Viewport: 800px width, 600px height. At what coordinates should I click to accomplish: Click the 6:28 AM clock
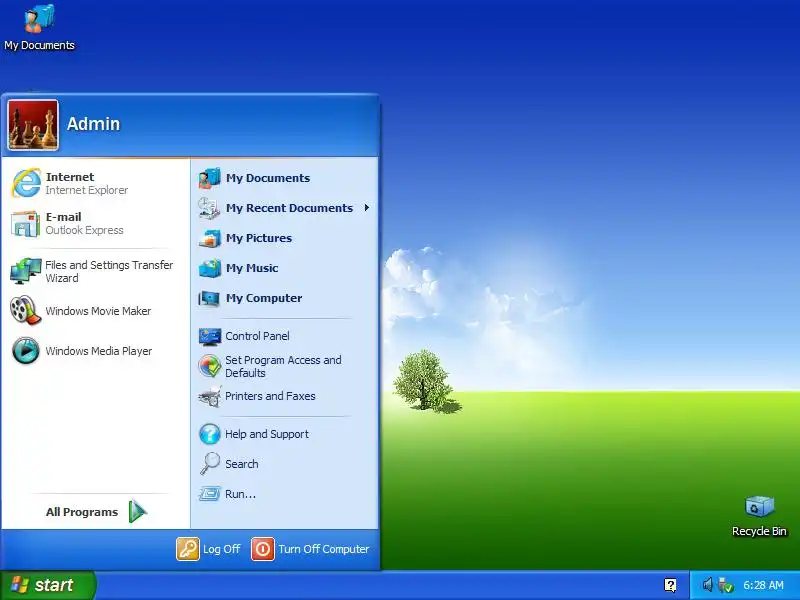[x=763, y=585]
